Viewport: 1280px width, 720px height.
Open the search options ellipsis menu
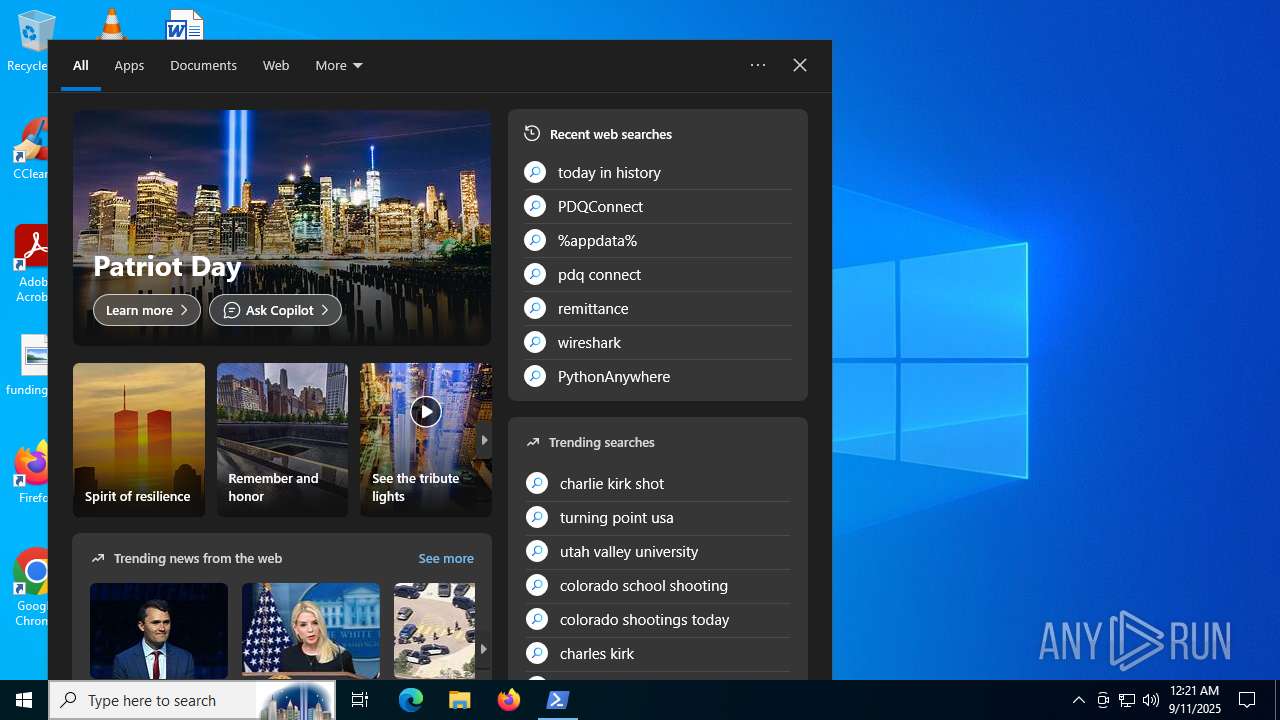coord(758,65)
